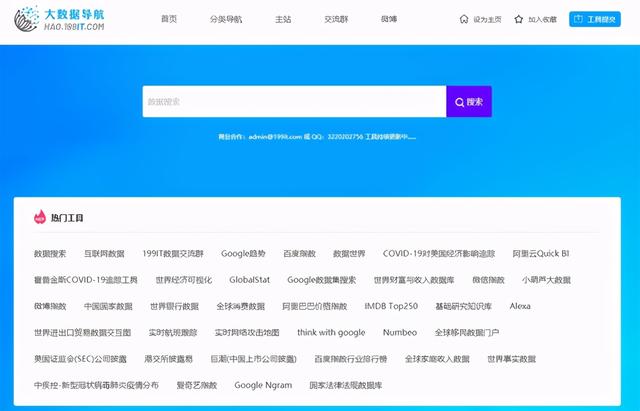Image resolution: width=640 pixels, height=411 pixels.
Task: Open COVID-19对美国经济影响追踪 link
Action: [x=439, y=253]
